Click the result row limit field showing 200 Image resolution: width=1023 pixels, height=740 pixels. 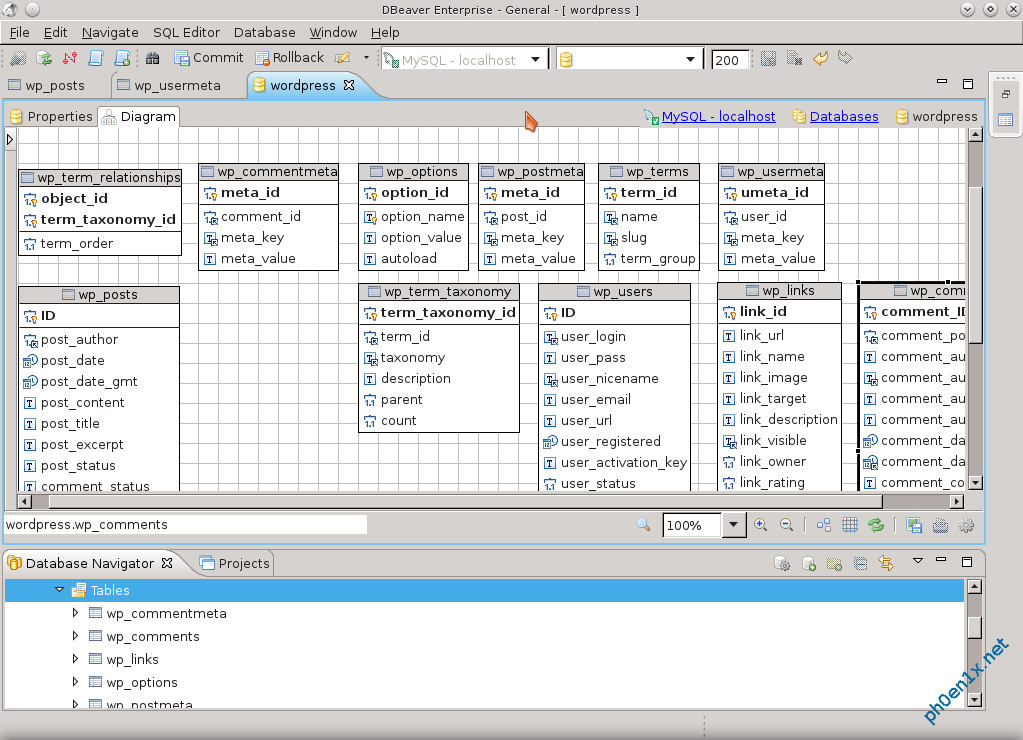tap(729, 60)
